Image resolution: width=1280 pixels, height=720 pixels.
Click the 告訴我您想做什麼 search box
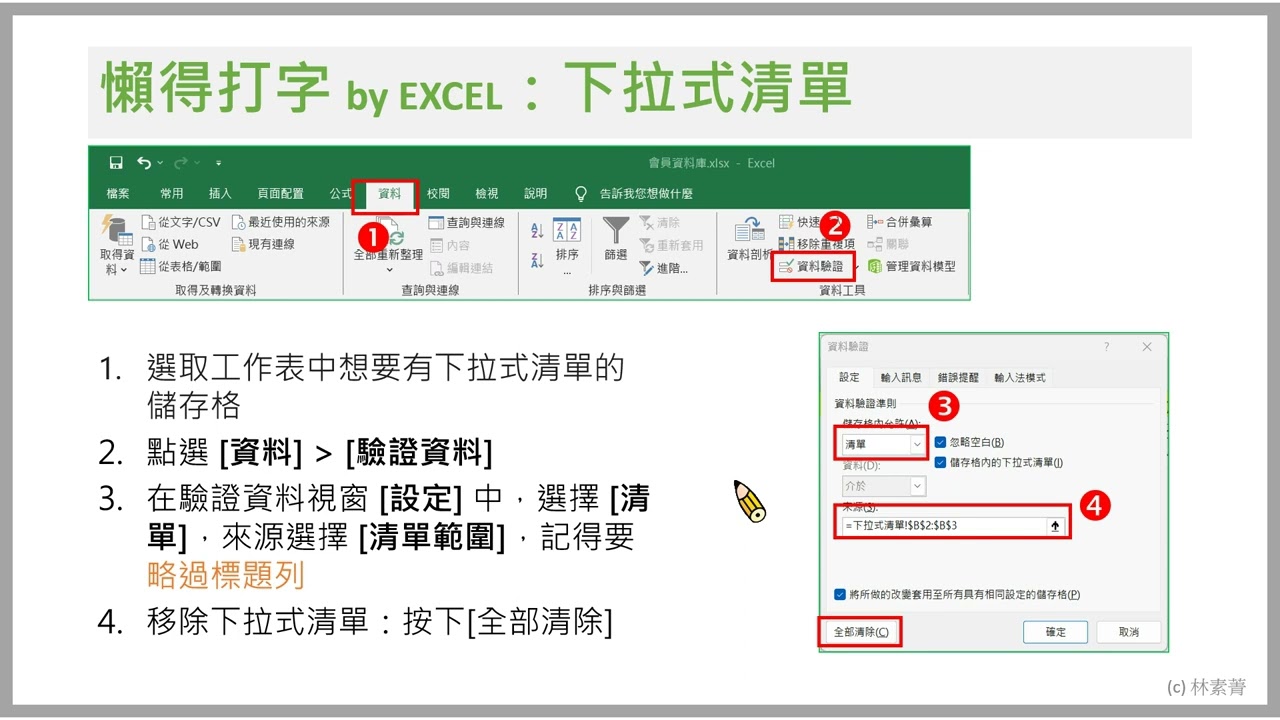636,194
